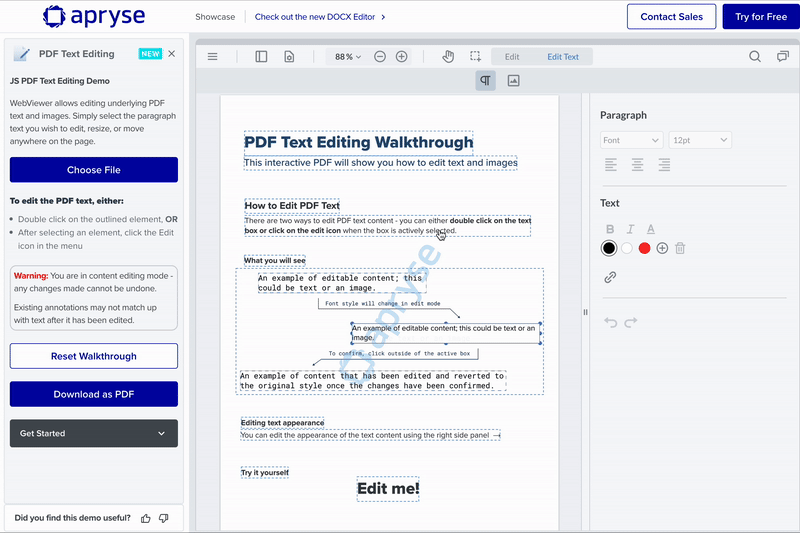The width and height of the screenshot is (800, 533).
Task: Click the You can edit the appearance text box
Action: tap(370, 436)
